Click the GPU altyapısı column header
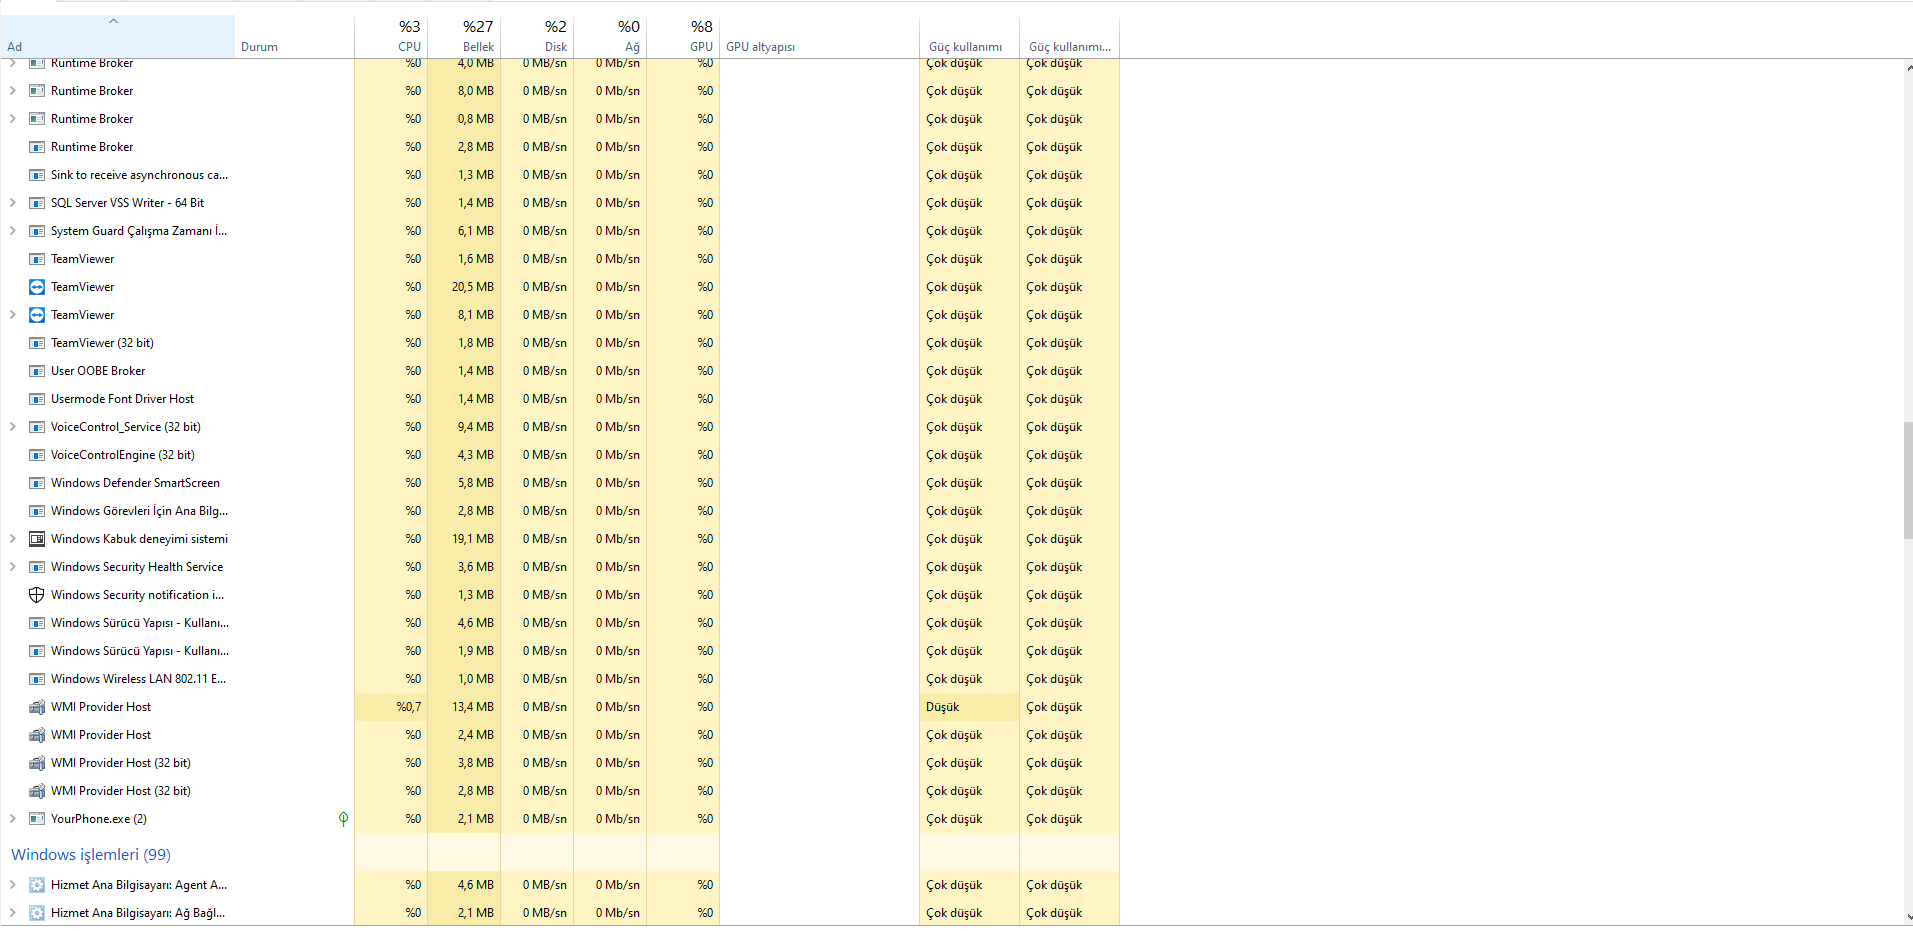Viewport: 1913px width, 931px height. (x=819, y=37)
